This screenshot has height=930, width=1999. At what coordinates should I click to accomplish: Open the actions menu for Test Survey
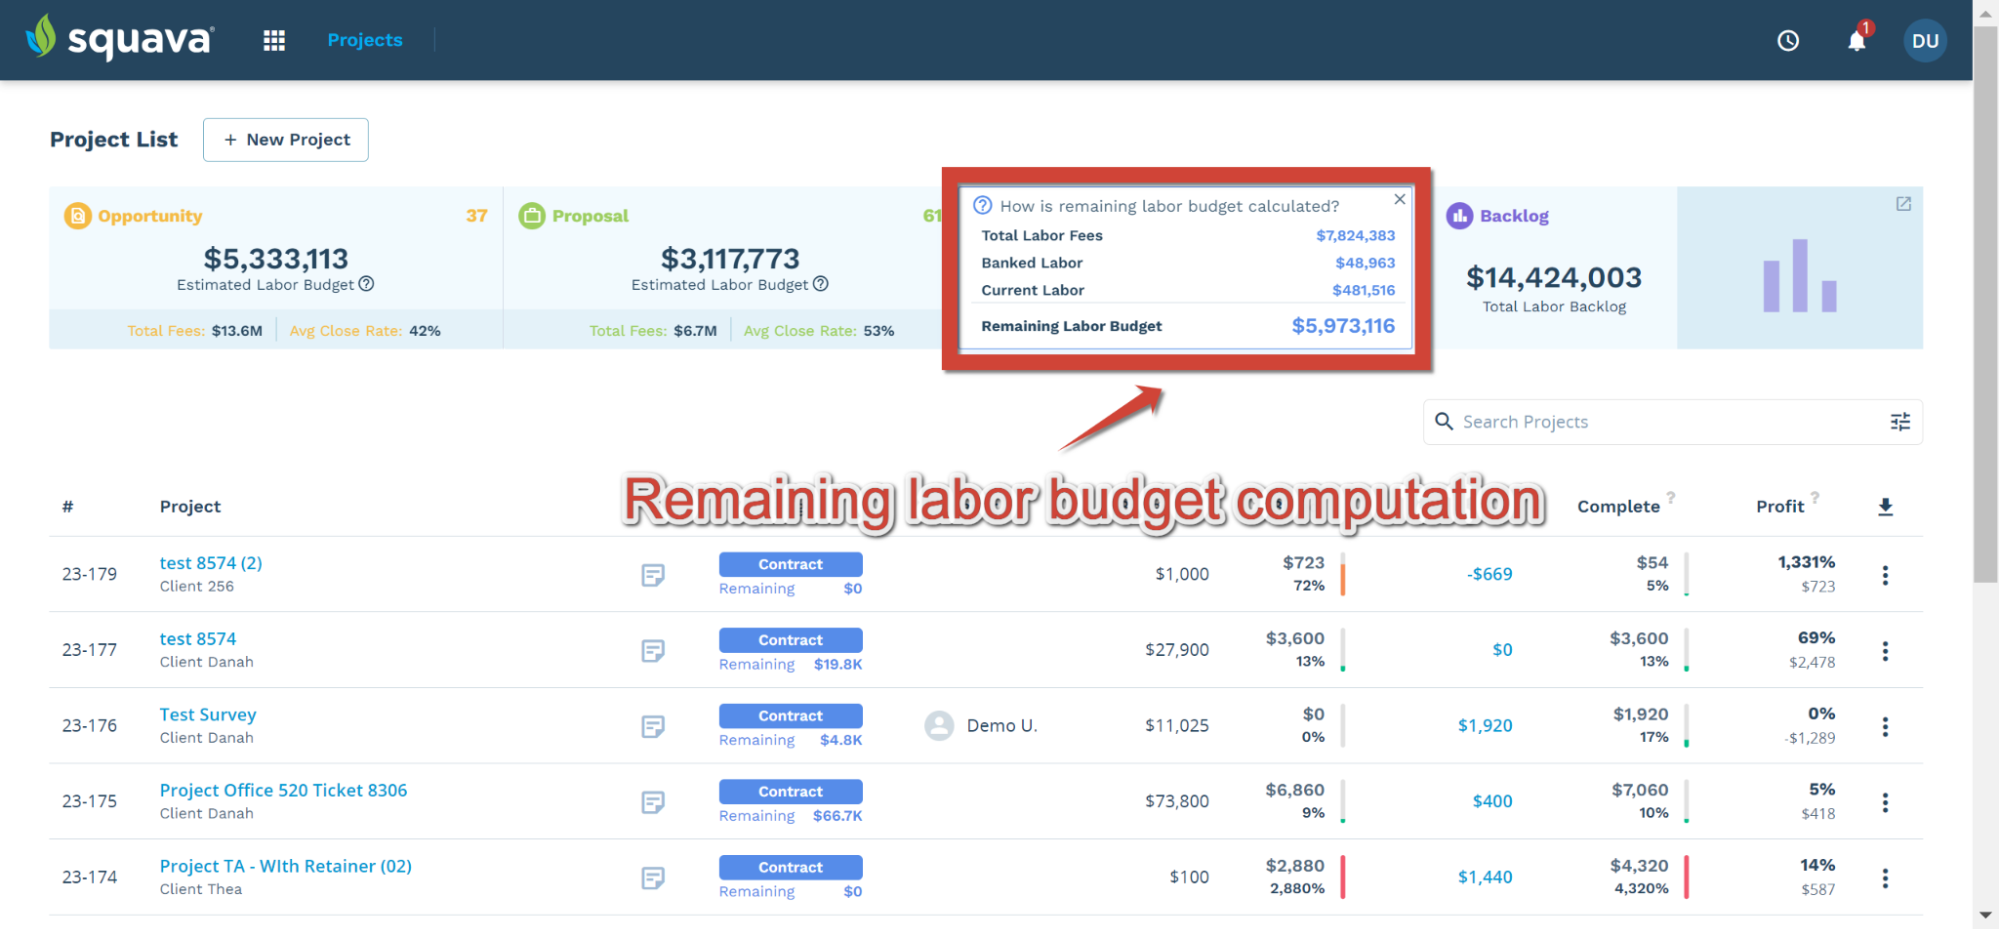coord(1885,726)
